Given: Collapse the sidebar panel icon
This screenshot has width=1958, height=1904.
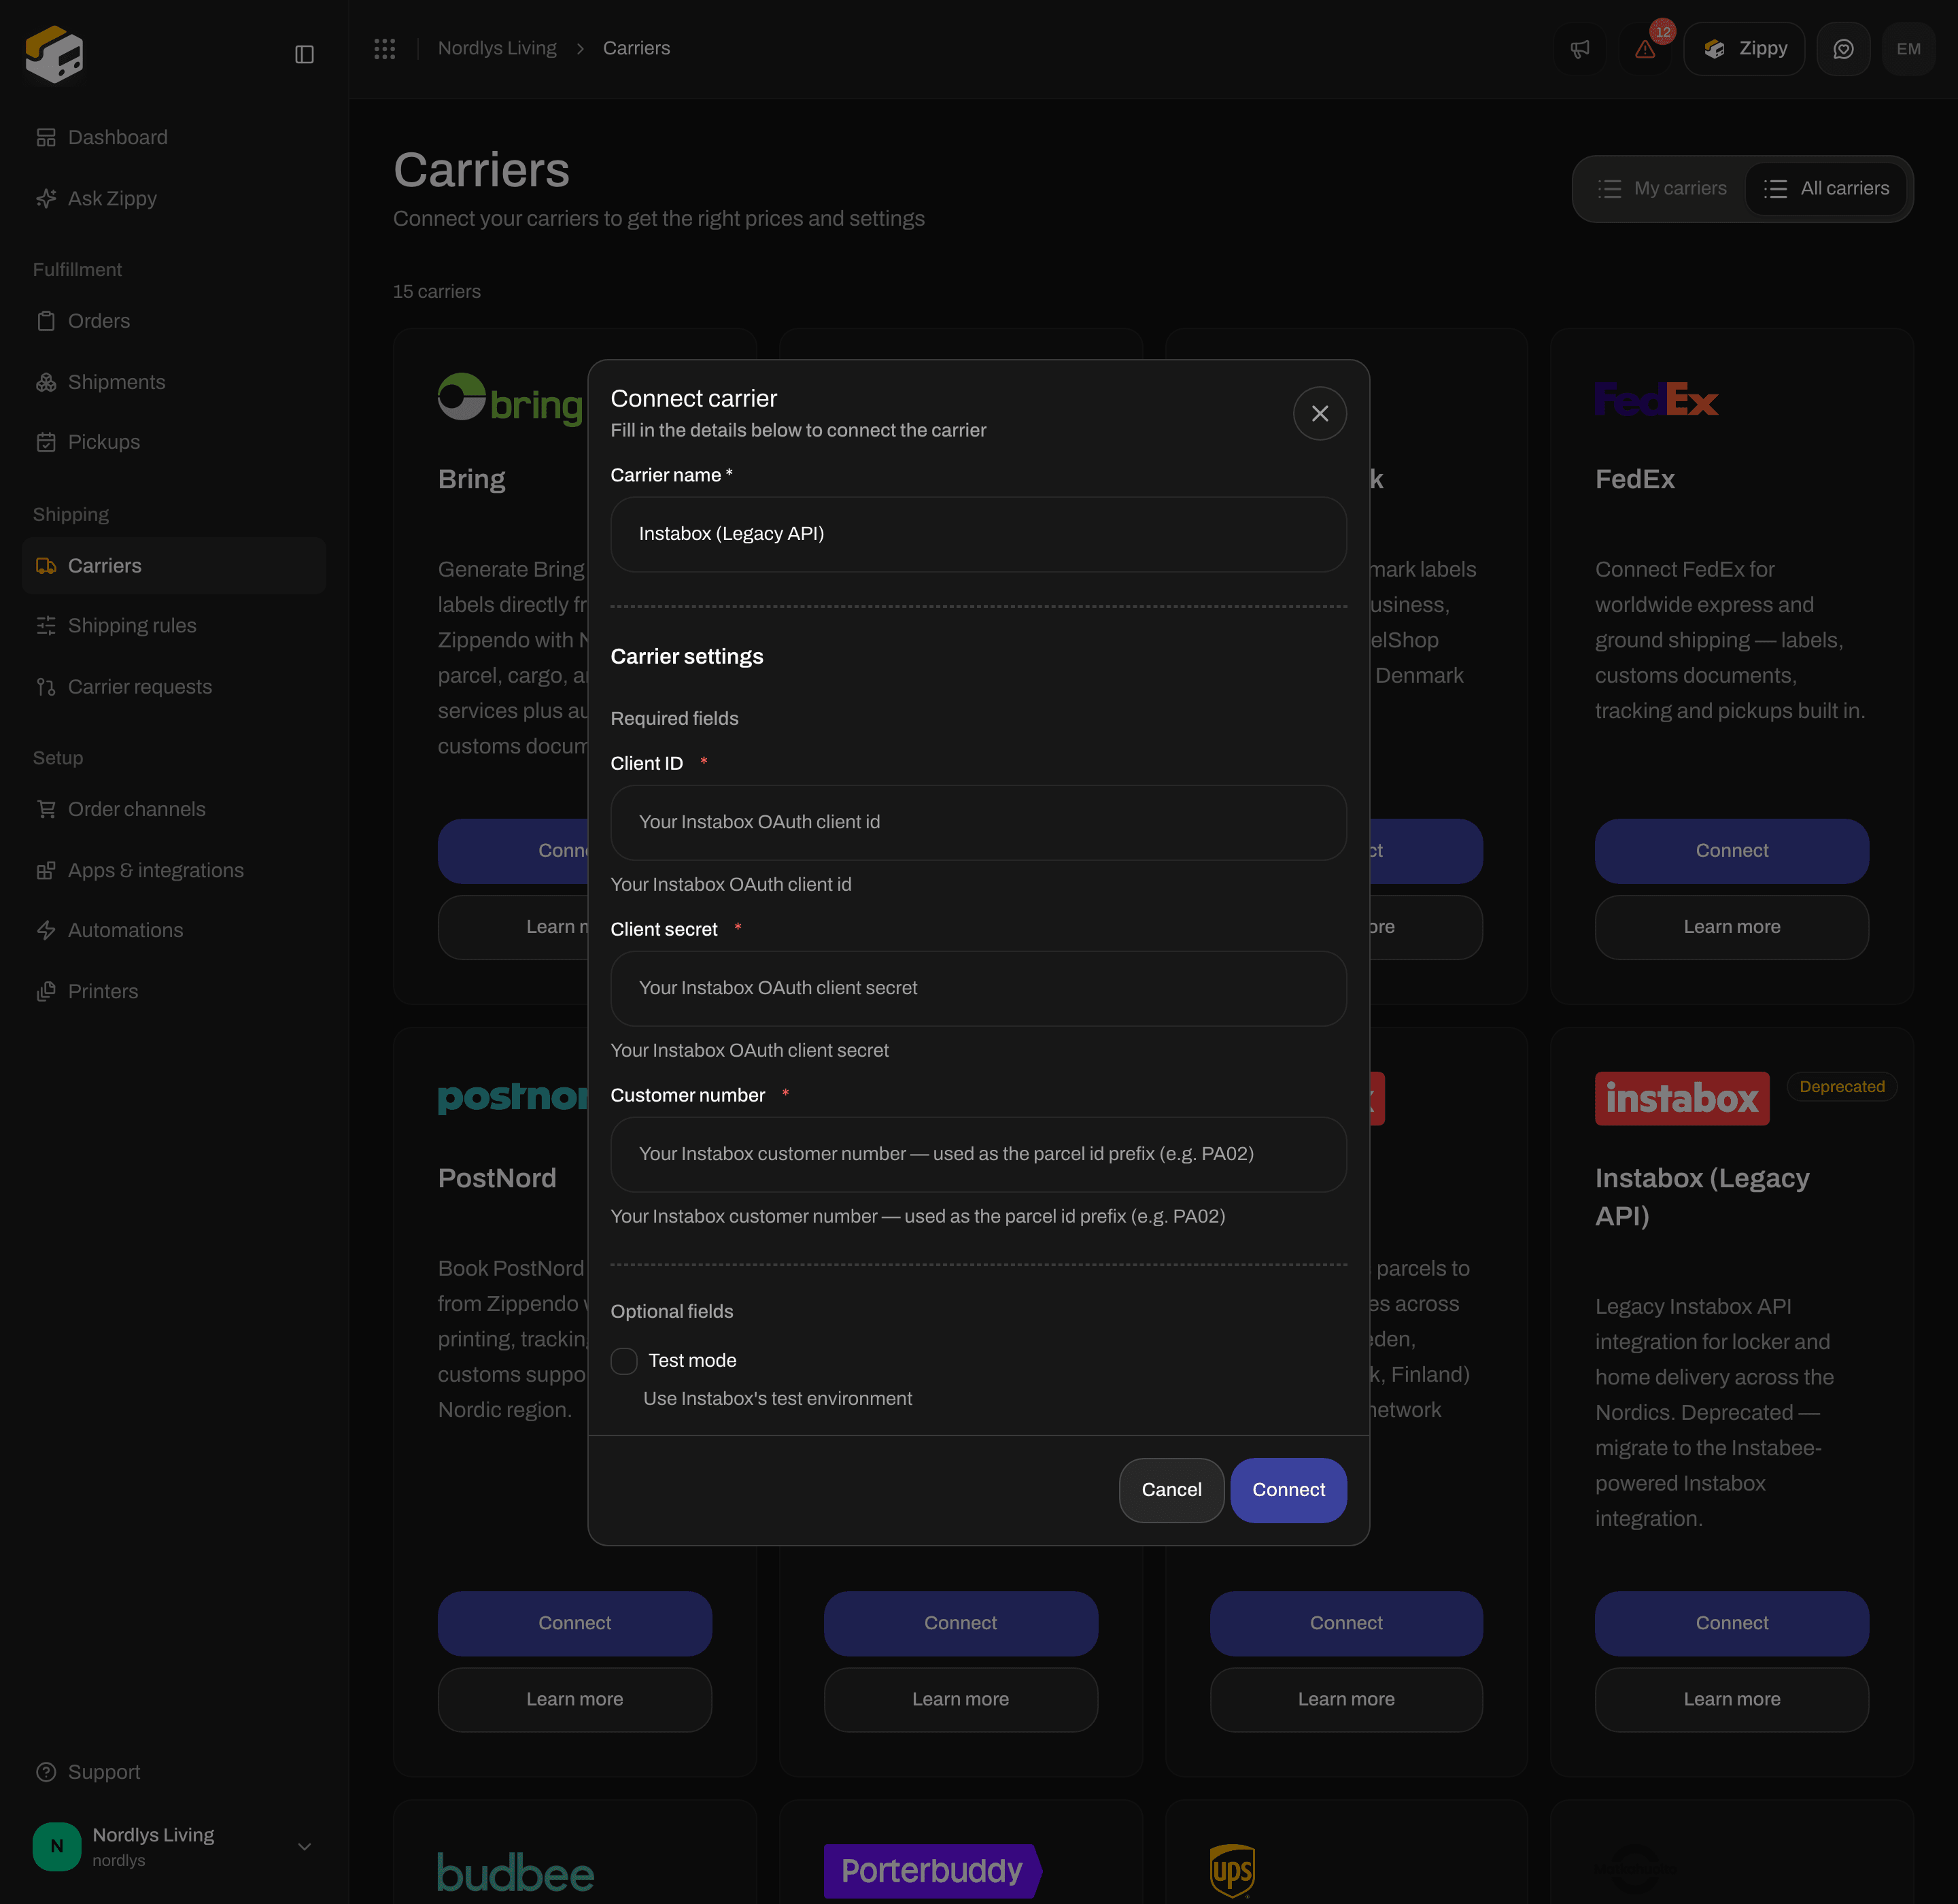Looking at the screenshot, I should coord(304,54).
